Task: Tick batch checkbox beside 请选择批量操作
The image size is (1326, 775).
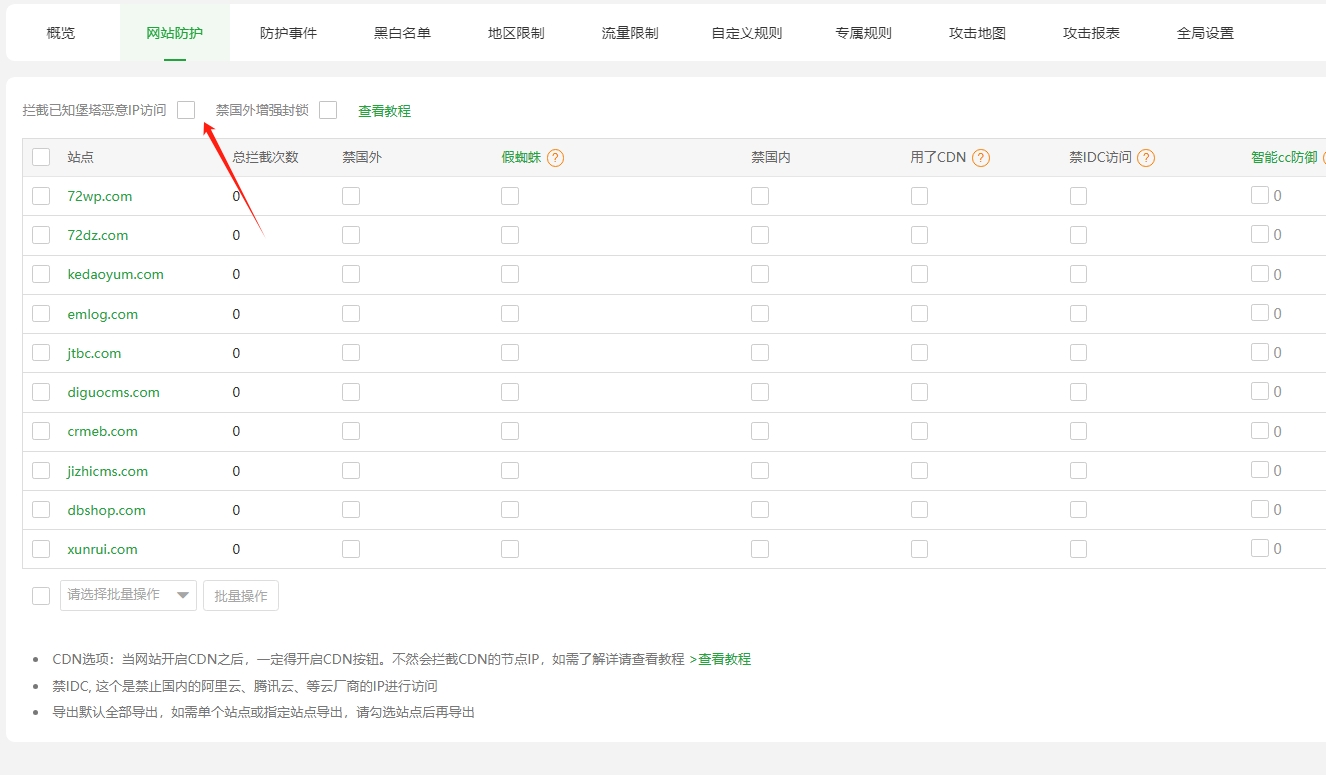Action: click(x=41, y=596)
